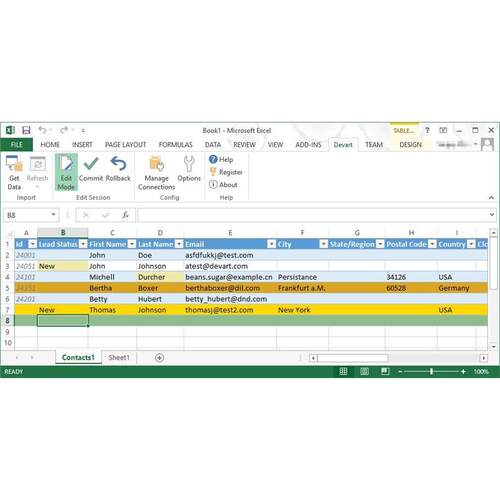
Task: Switch to the ADD-INS tab
Action: (x=308, y=145)
